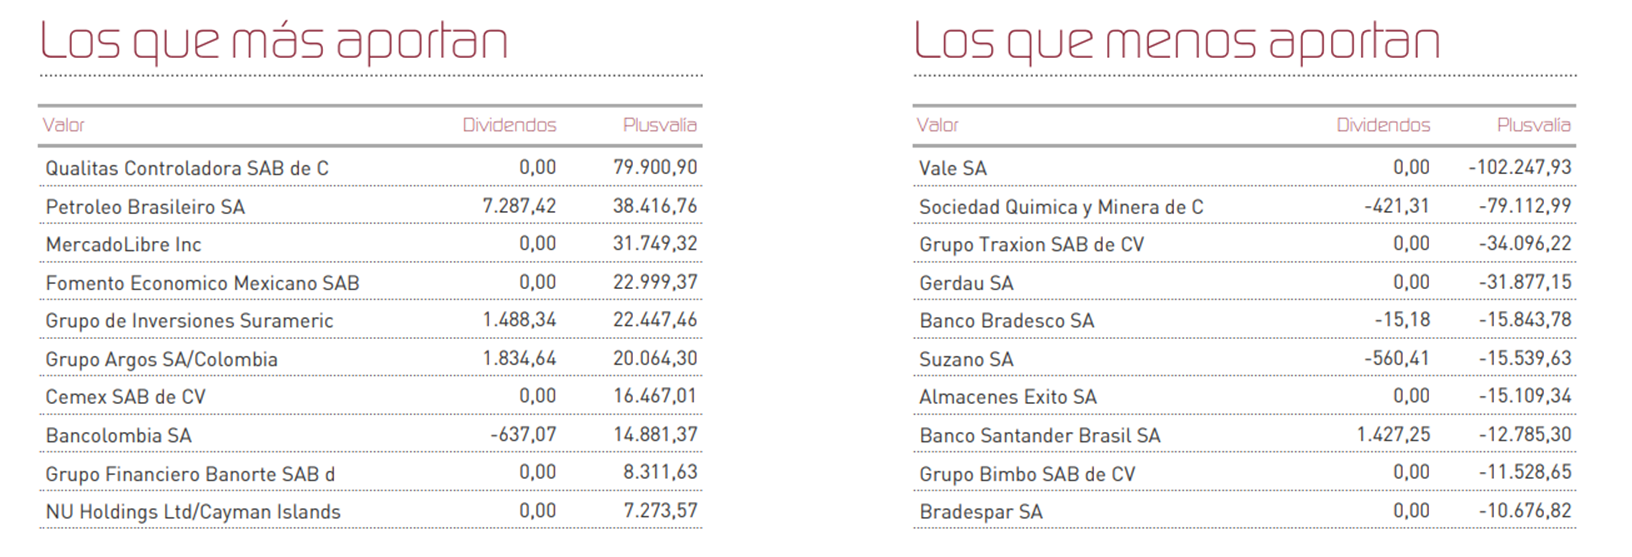Image resolution: width=1632 pixels, height=557 pixels.
Task: Click the Plusvalía header in right table
Action: pyautogui.click(x=1533, y=125)
